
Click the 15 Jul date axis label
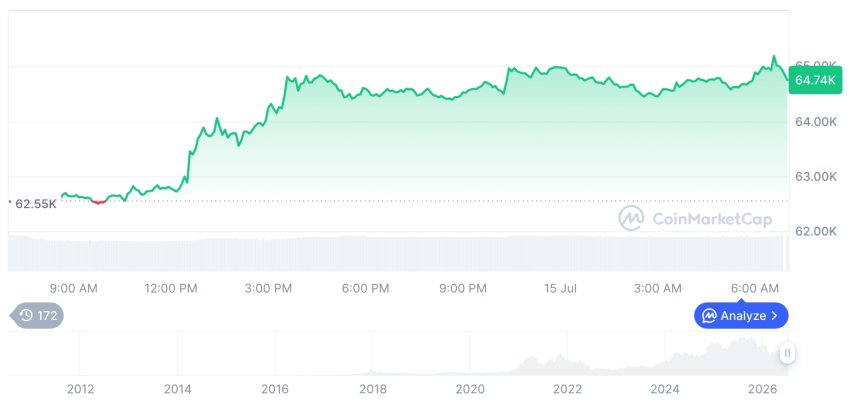[560, 289]
